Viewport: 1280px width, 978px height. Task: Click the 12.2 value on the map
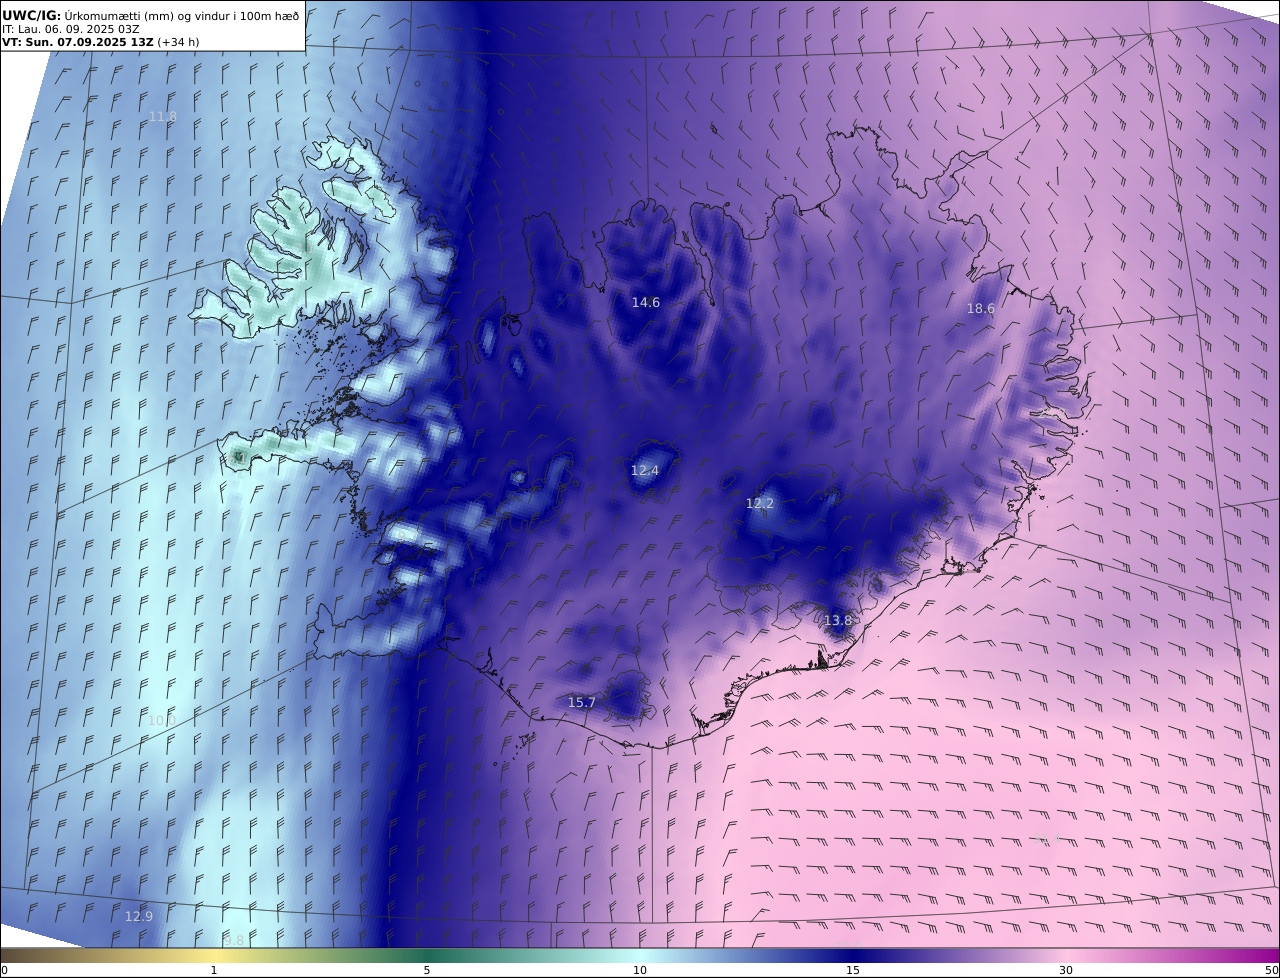(x=759, y=504)
